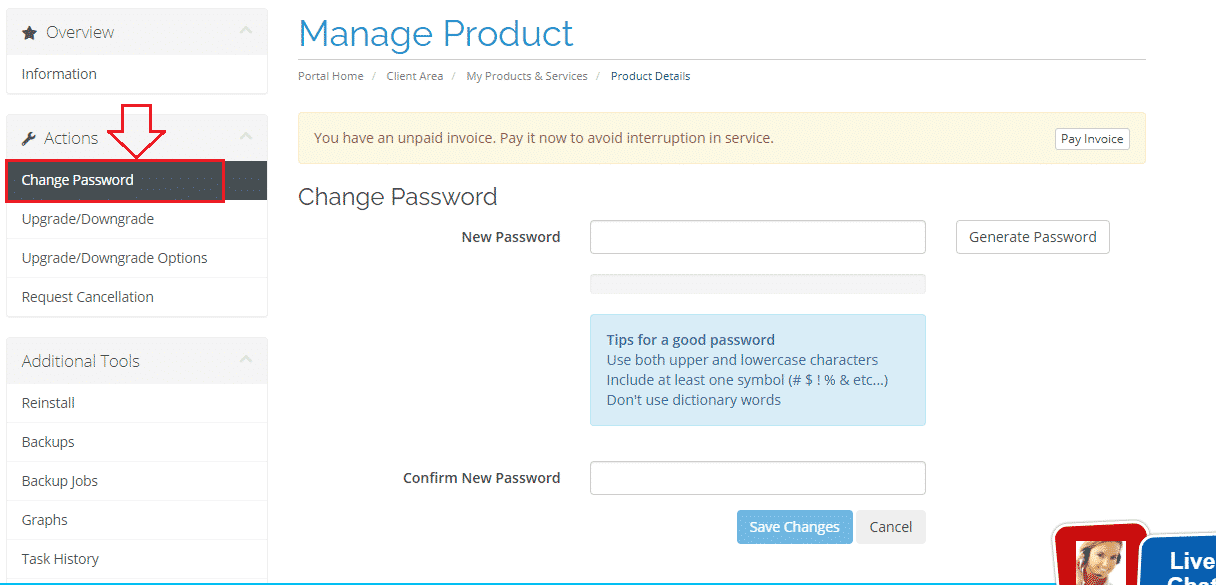Click the Pay Invoice button

coord(1092,139)
